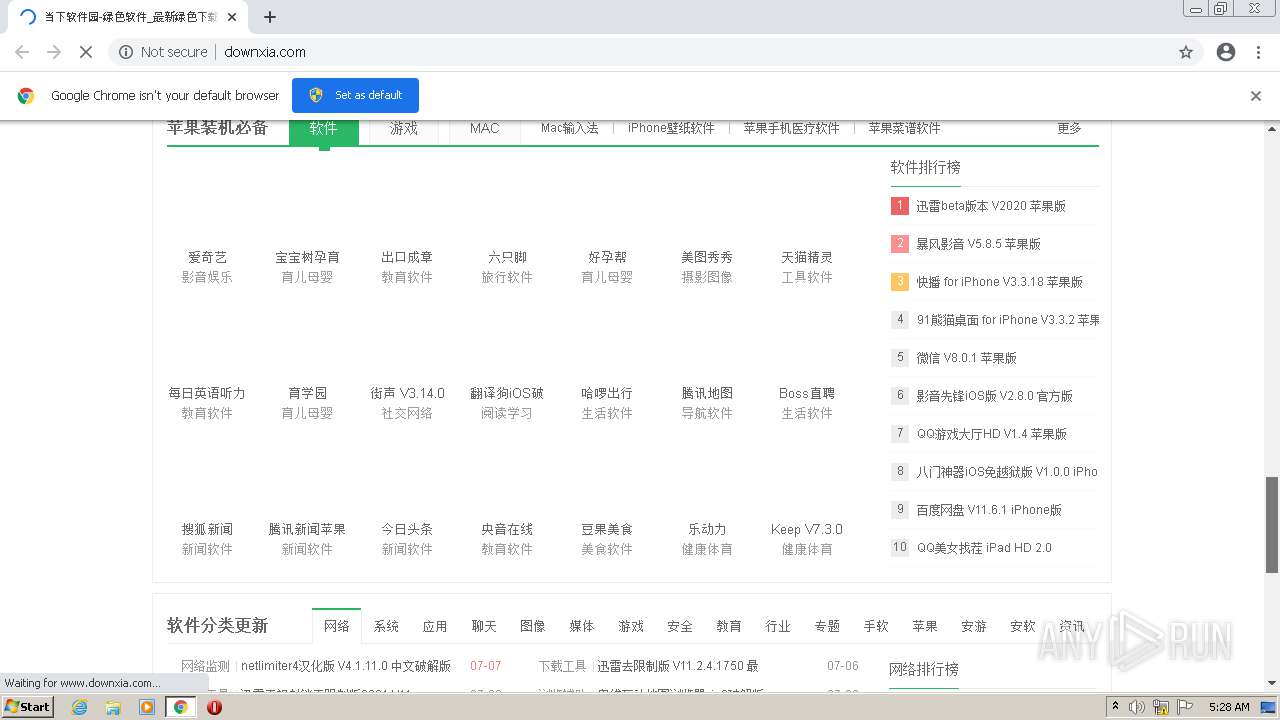The height and width of the screenshot is (720, 1280).
Task: Open 暴风影音 V5.8.5 苹果版 ranking item
Action: coord(978,244)
